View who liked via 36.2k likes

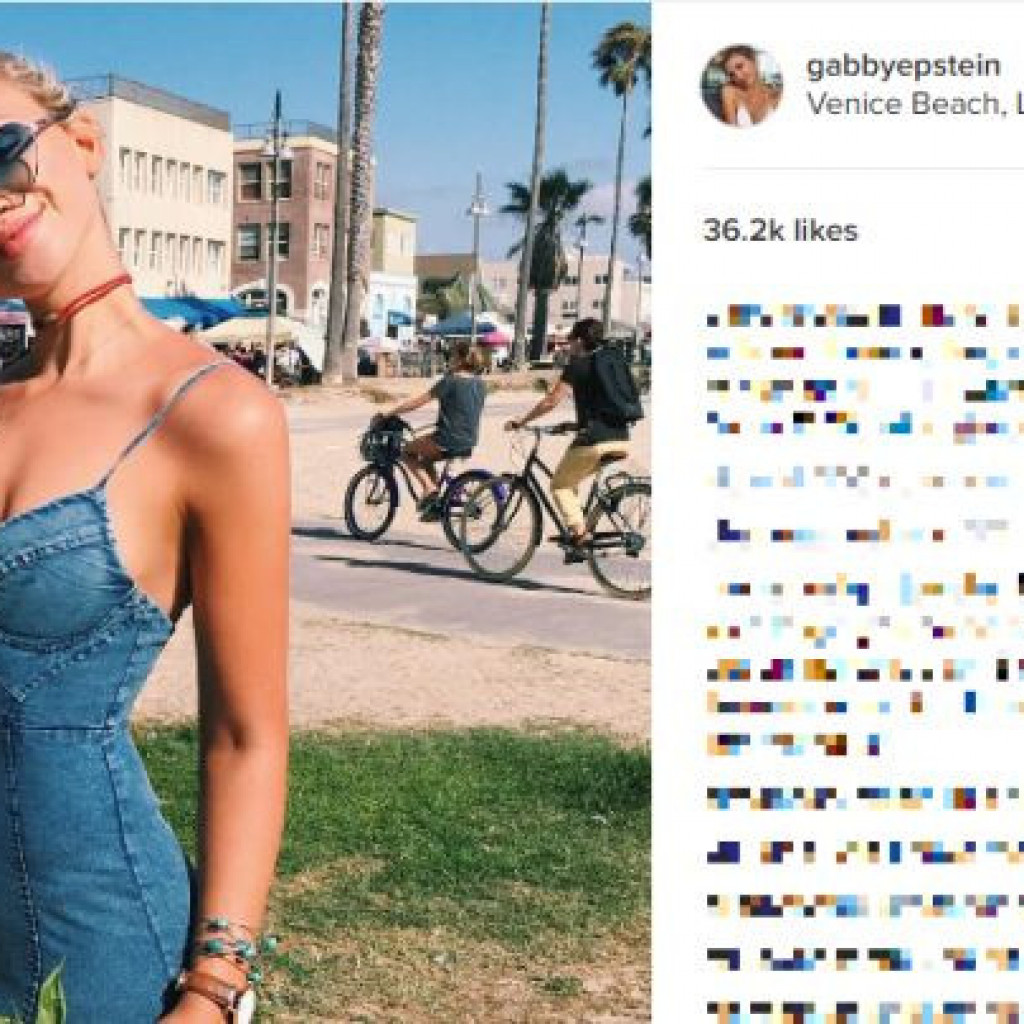tap(780, 231)
